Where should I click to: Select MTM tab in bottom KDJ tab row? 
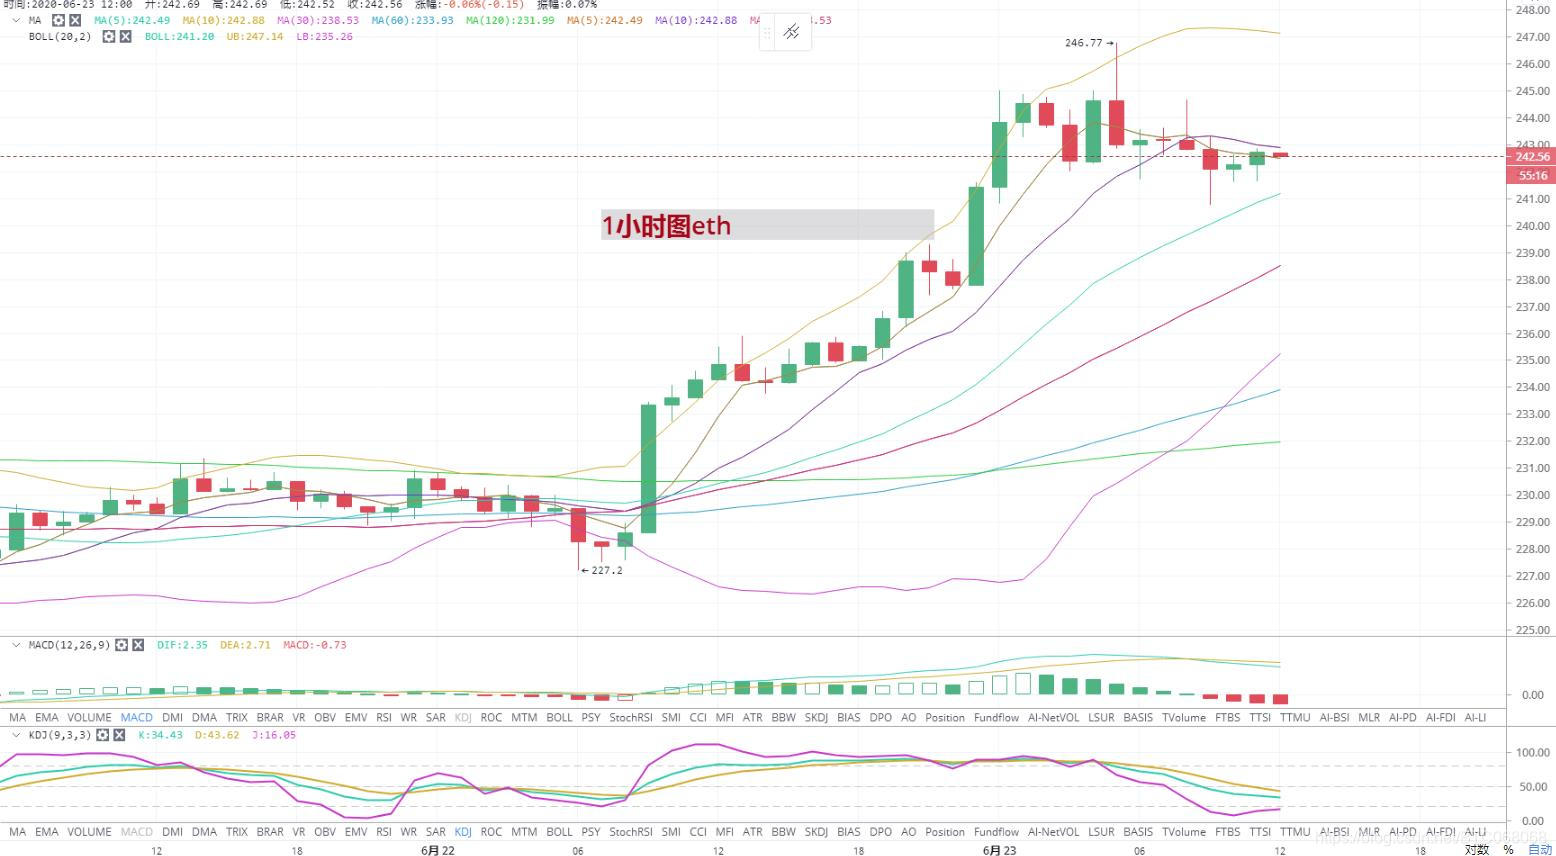pos(524,831)
